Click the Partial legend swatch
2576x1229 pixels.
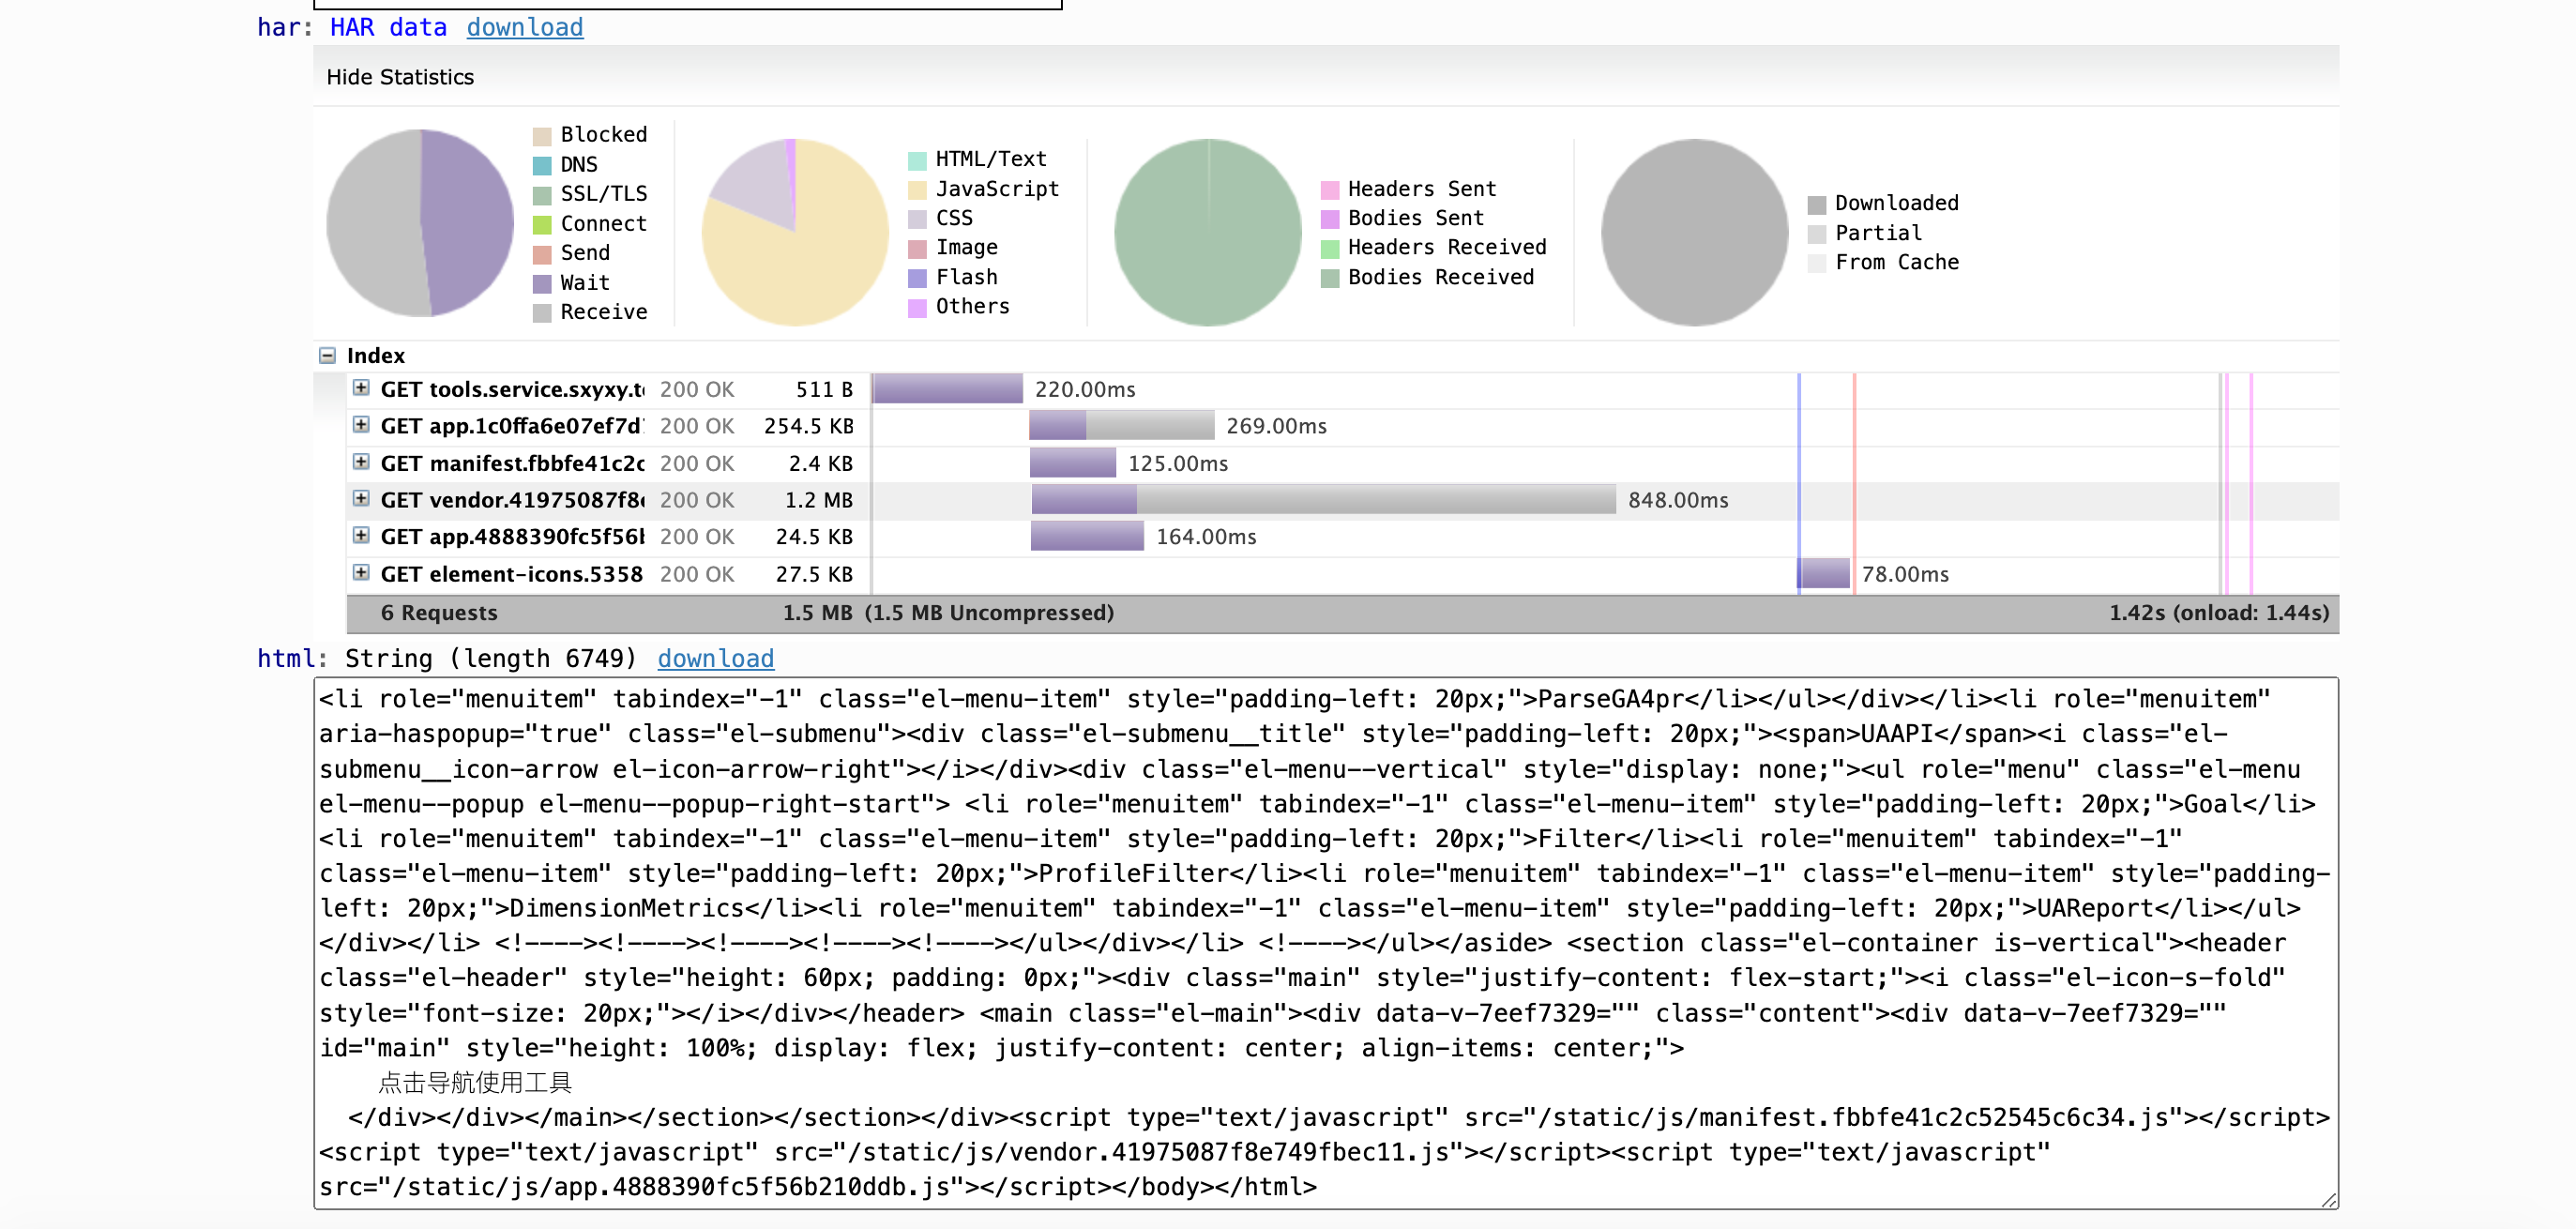click(x=1817, y=234)
